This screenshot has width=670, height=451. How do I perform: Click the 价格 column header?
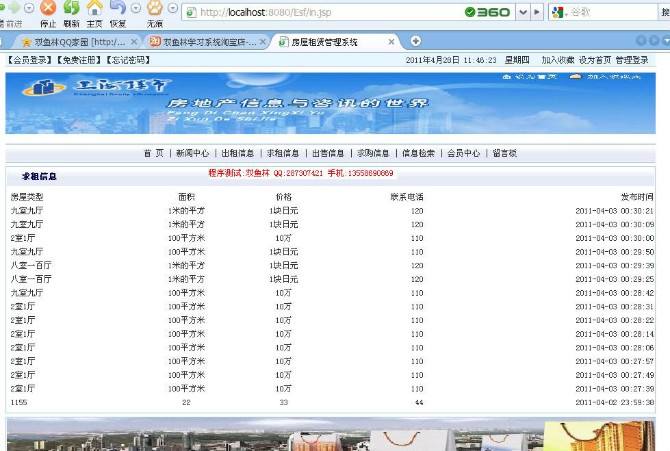point(284,197)
